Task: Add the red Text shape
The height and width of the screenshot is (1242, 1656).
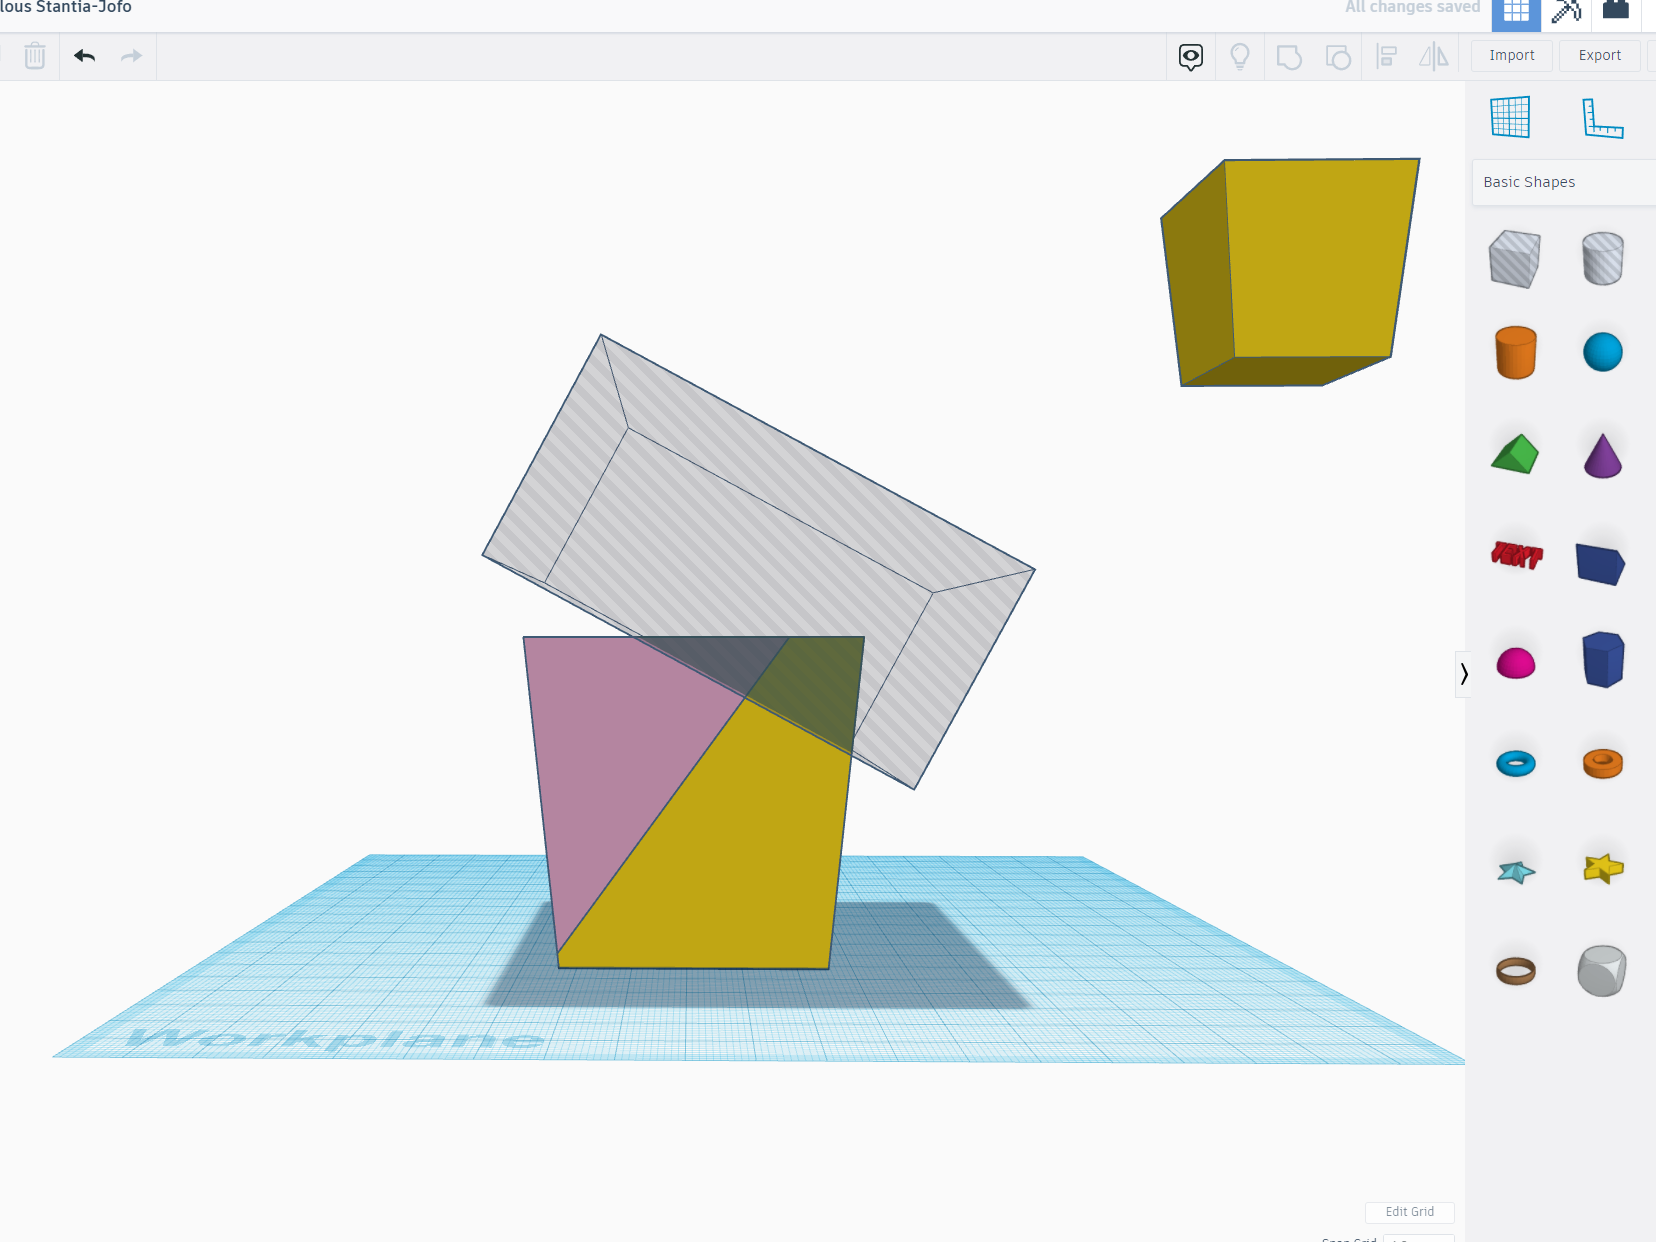Action: pyautogui.click(x=1516, y=555)
